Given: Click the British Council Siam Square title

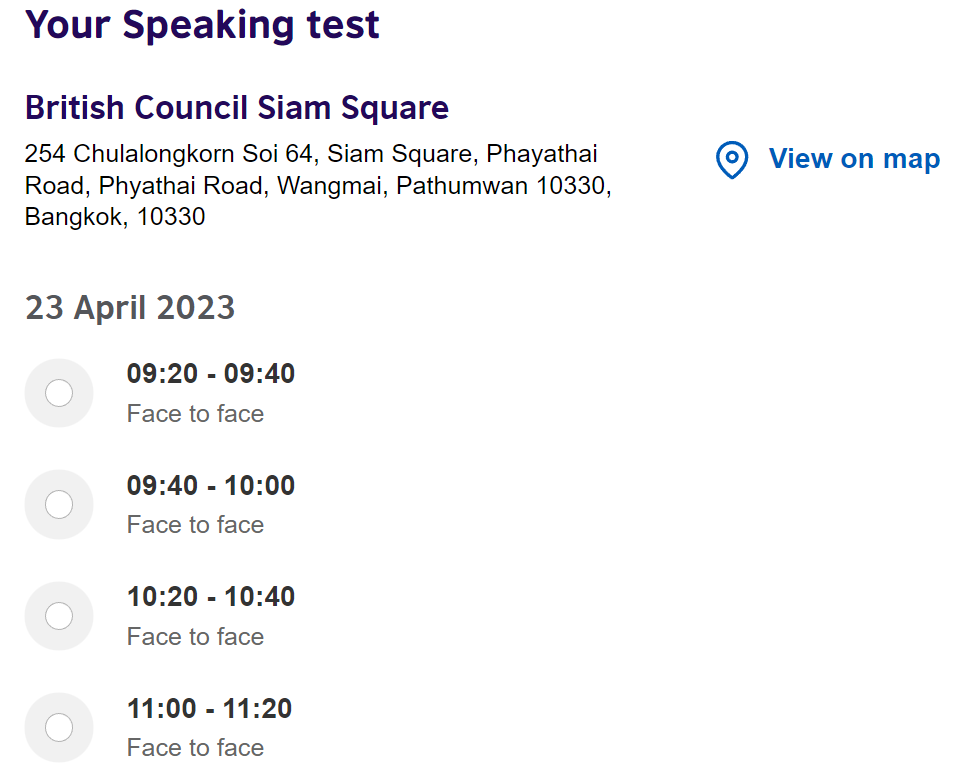Looking at the screenshot, I should tap(237, 108).
